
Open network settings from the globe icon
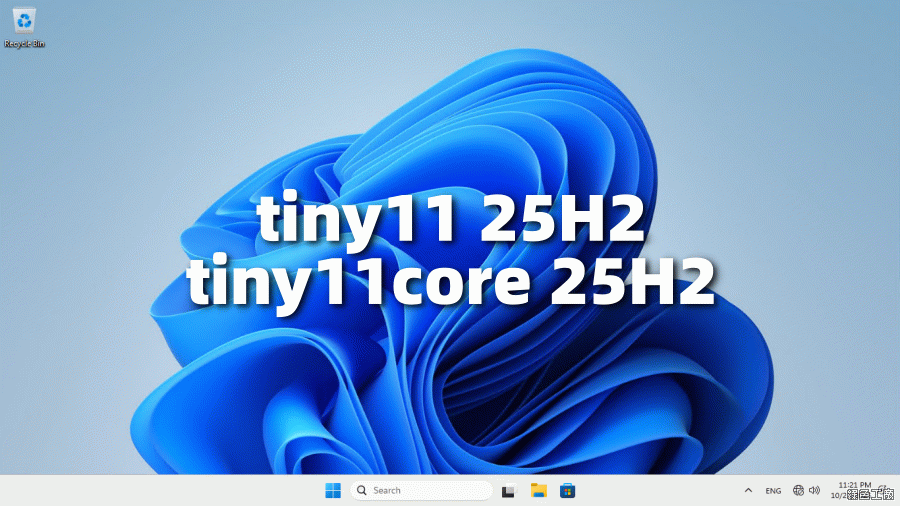[798, 490]
